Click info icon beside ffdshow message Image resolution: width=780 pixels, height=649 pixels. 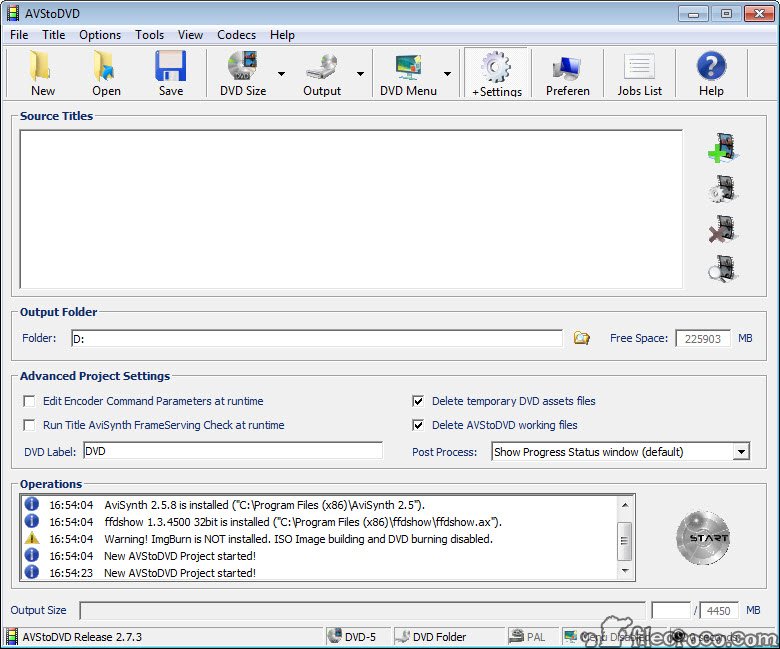pyautogui.click(x=32, y=521)
